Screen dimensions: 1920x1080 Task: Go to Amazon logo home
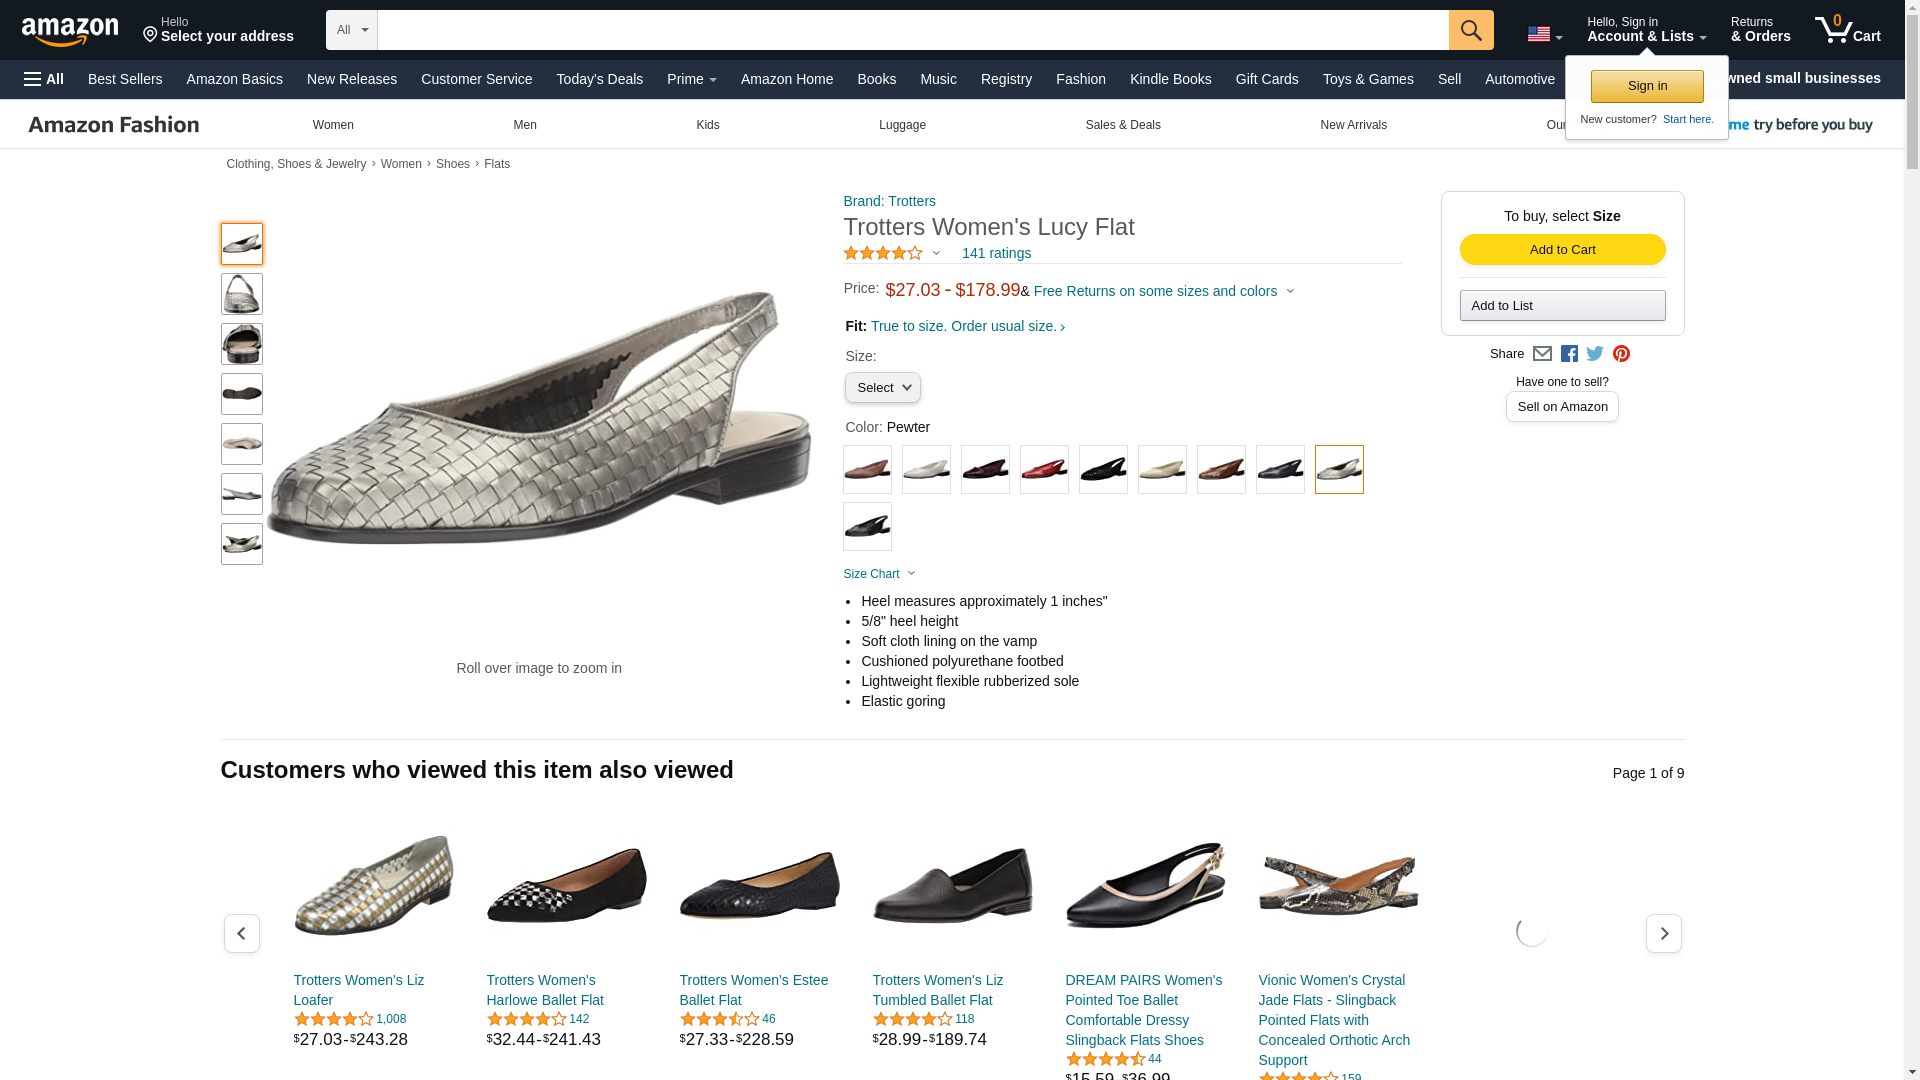70,31
